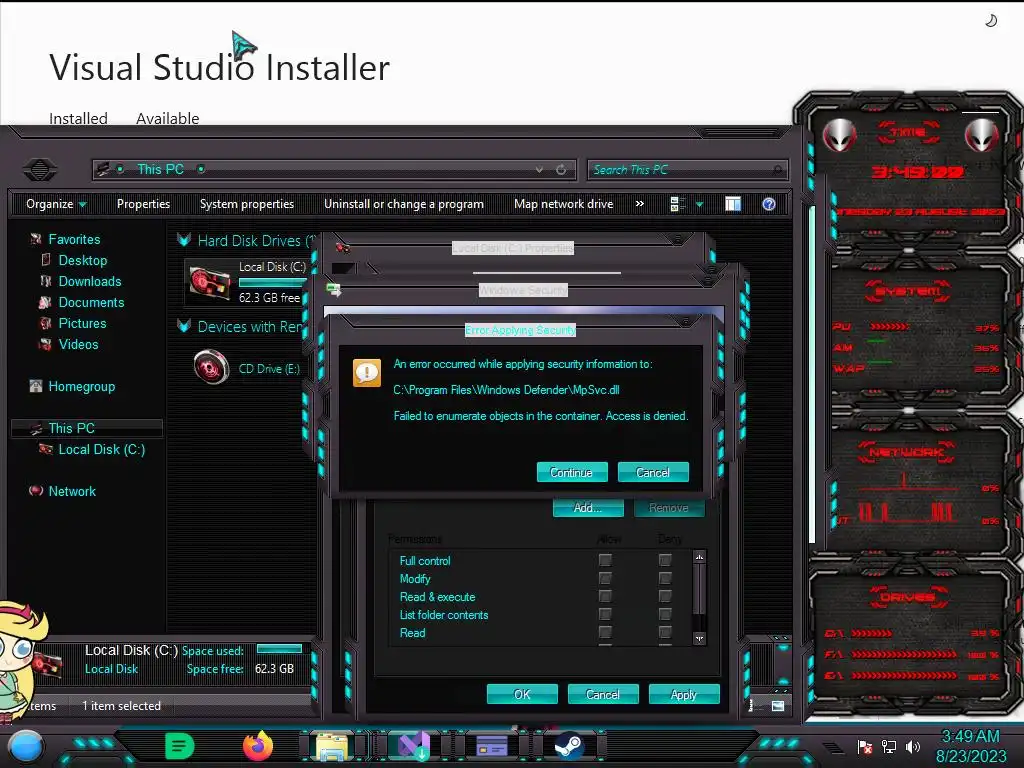This screenshot has width=1024, height=768.
Task: Click the Add... button for permissions
Action: (x=588, y=507)
